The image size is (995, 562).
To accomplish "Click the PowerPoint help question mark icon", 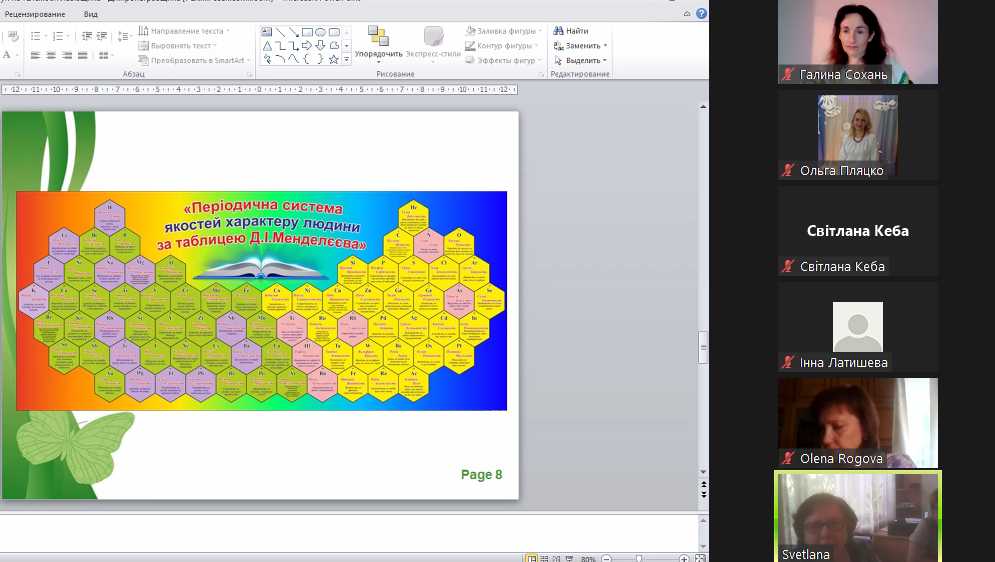I will [x=701, y=13].
